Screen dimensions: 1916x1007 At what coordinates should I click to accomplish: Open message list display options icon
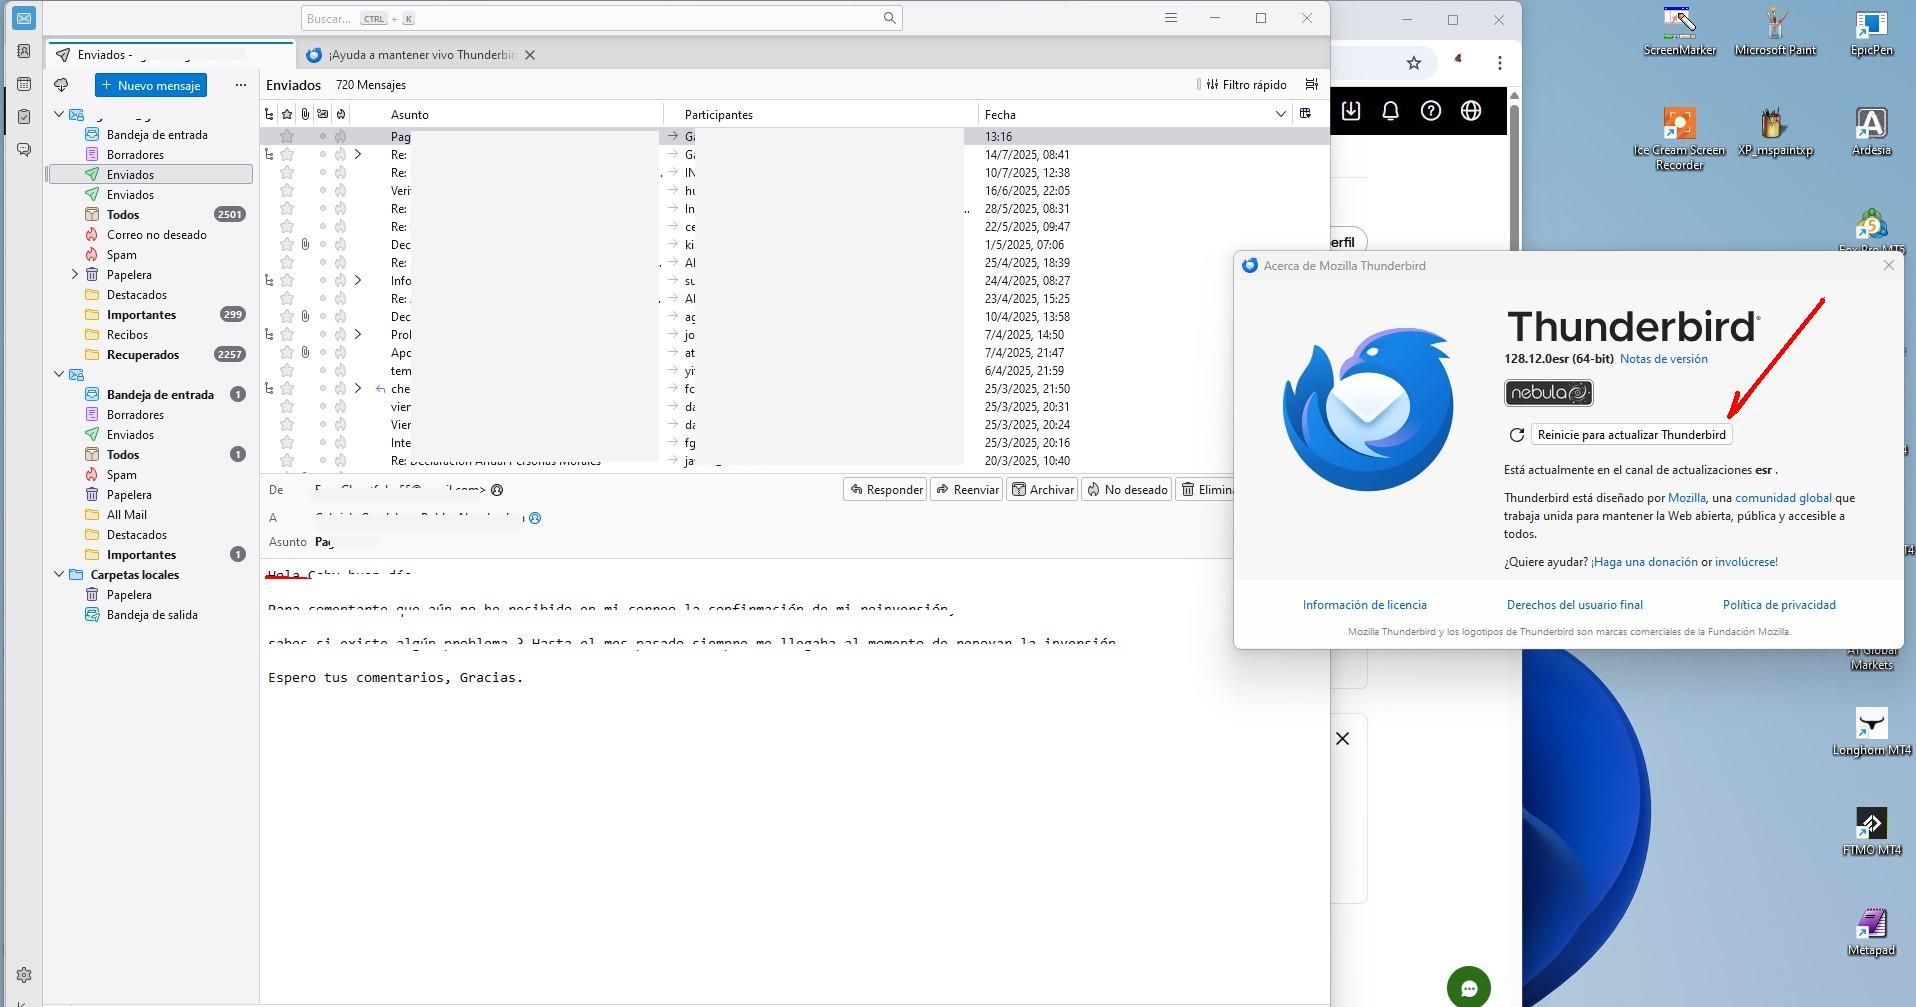(x=1312, y=85)
